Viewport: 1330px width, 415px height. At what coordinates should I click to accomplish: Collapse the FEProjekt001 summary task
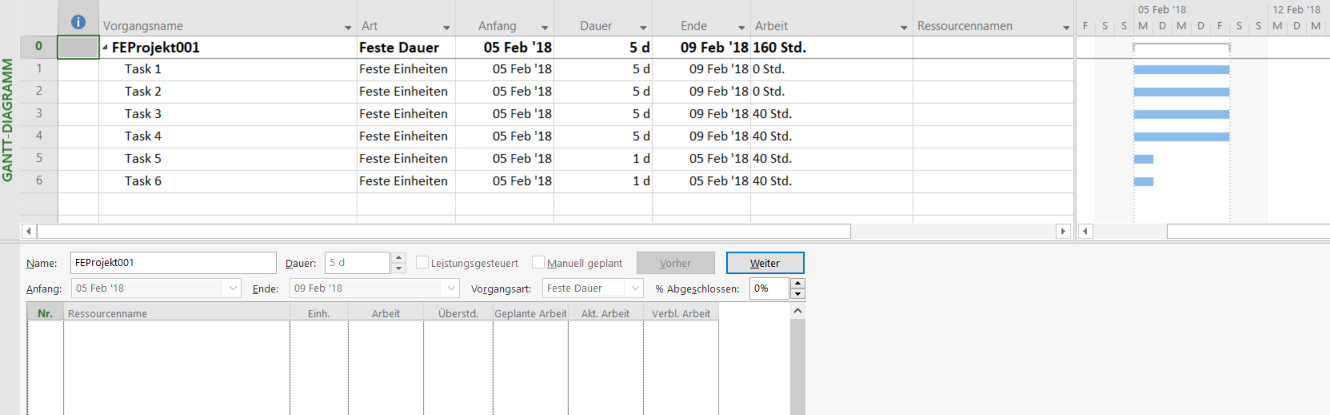[105, 48]
